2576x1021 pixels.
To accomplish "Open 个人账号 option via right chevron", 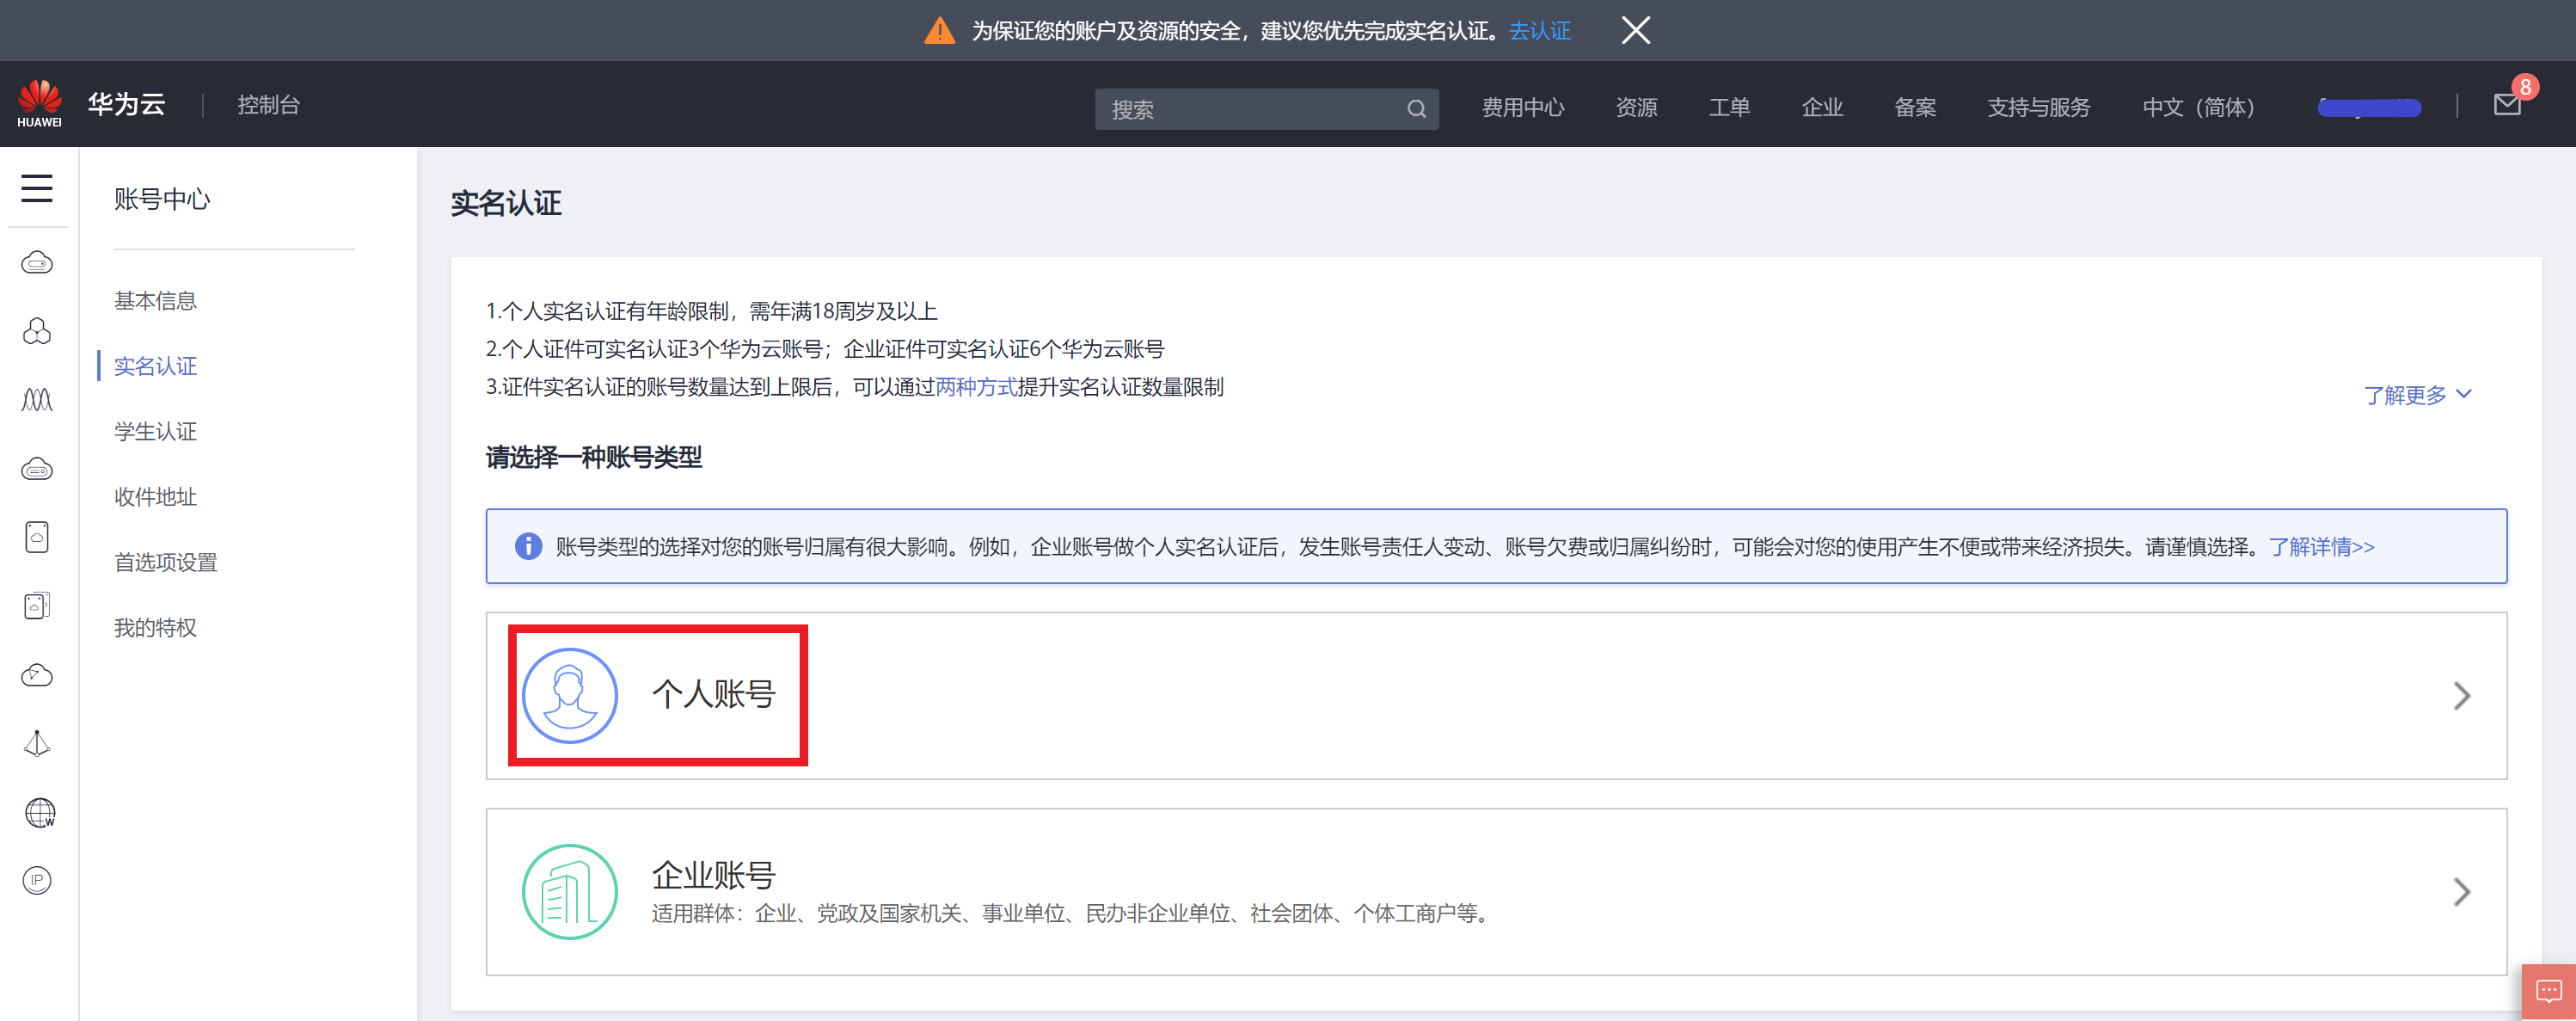I will click(x=2461, y=695).
